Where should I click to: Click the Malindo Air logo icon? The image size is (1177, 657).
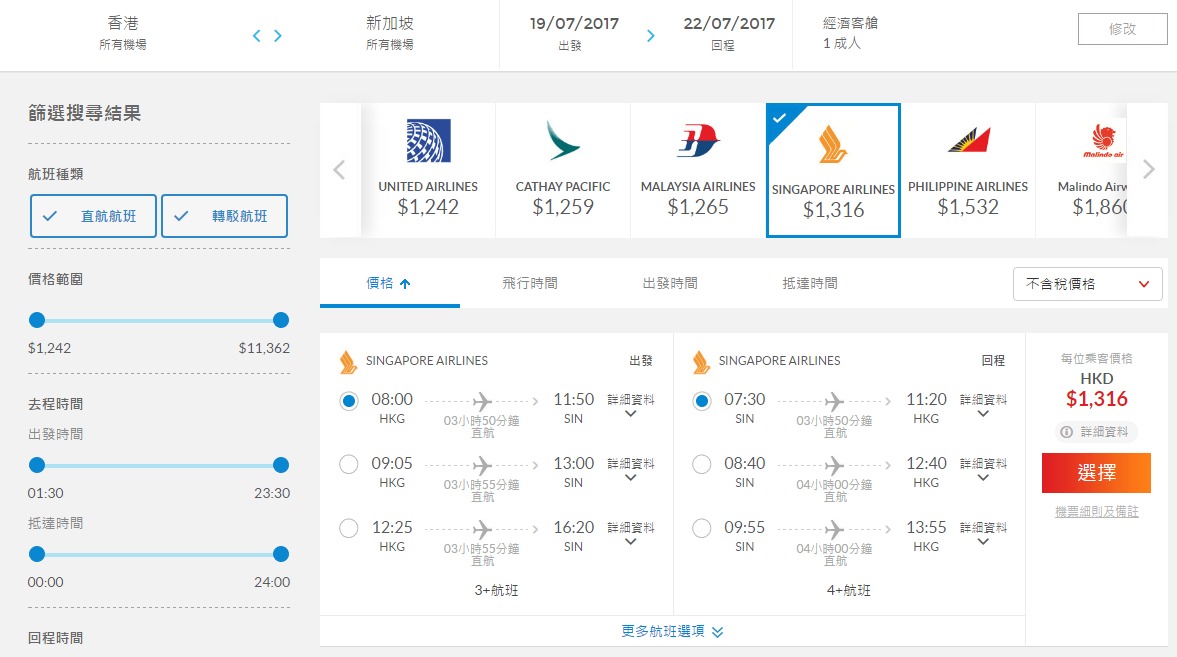pyautogui.click(x=1103, y=140)
